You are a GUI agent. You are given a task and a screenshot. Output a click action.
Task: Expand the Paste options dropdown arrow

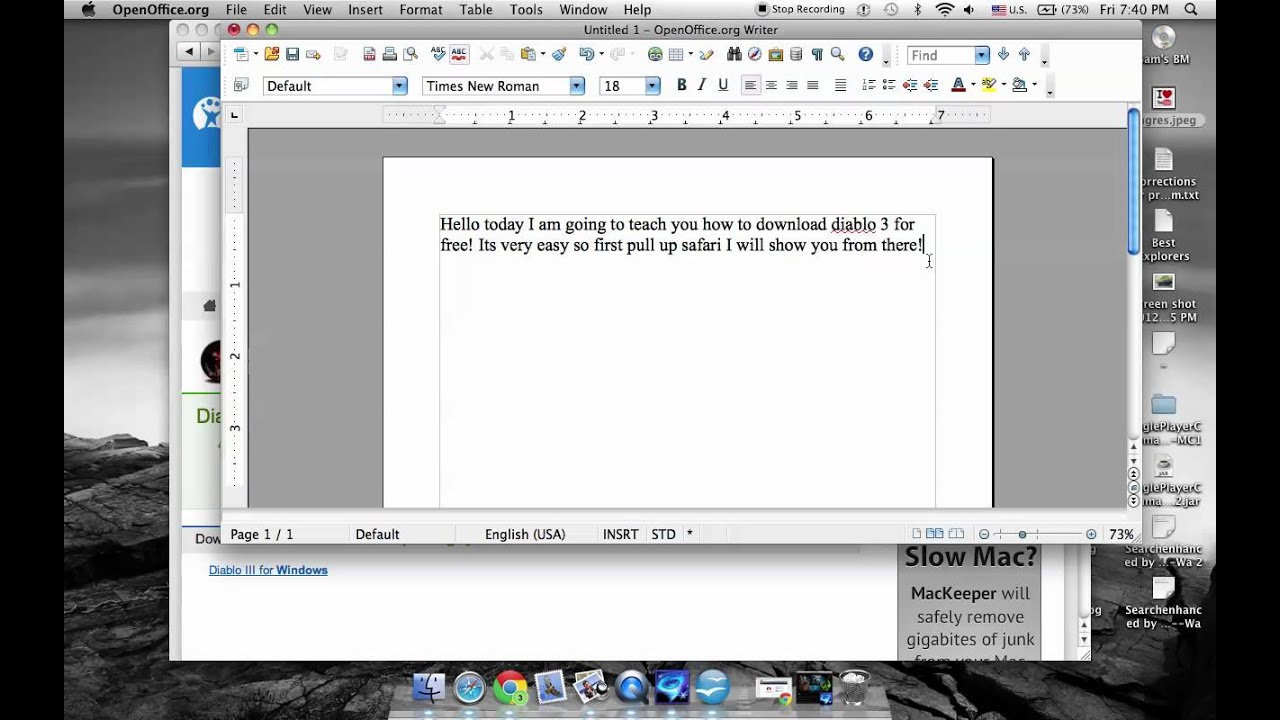[543, 54]
